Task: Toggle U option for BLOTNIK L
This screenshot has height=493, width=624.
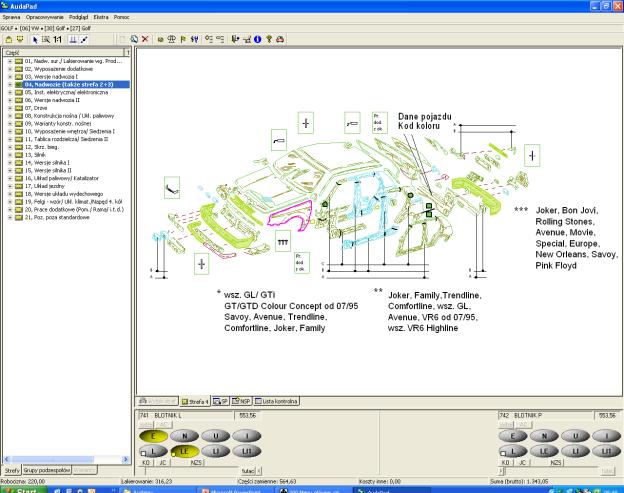Action: 215,436
